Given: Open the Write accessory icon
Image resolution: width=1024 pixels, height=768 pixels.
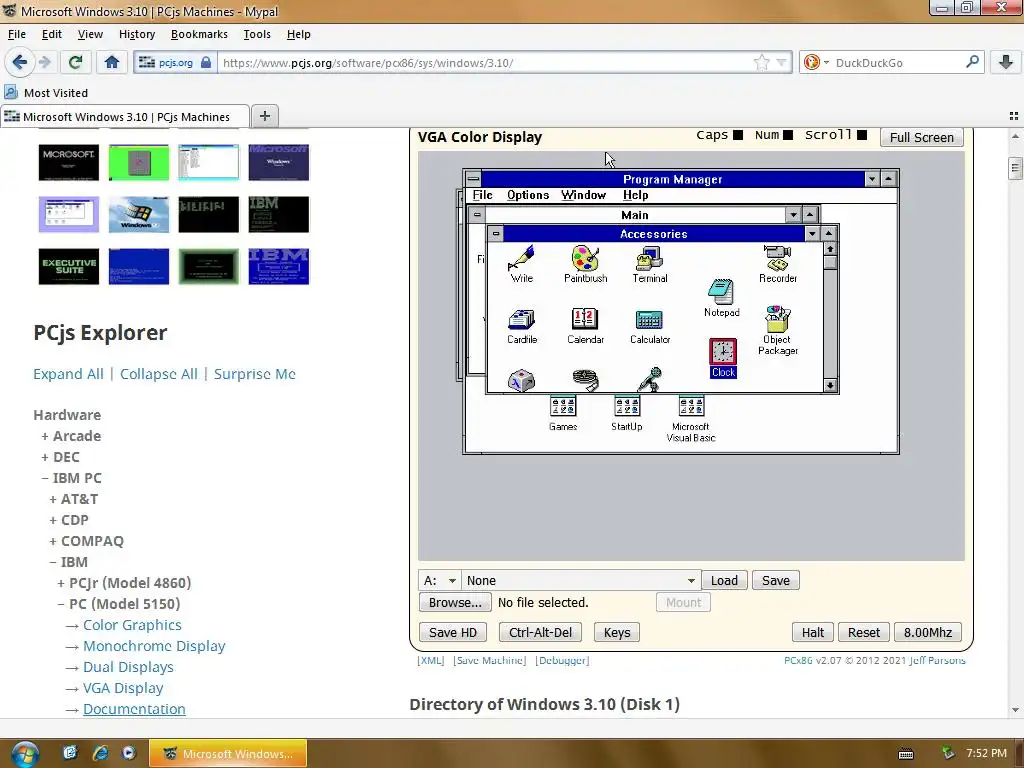Looking at the screenshot, I should click(521, 263).
